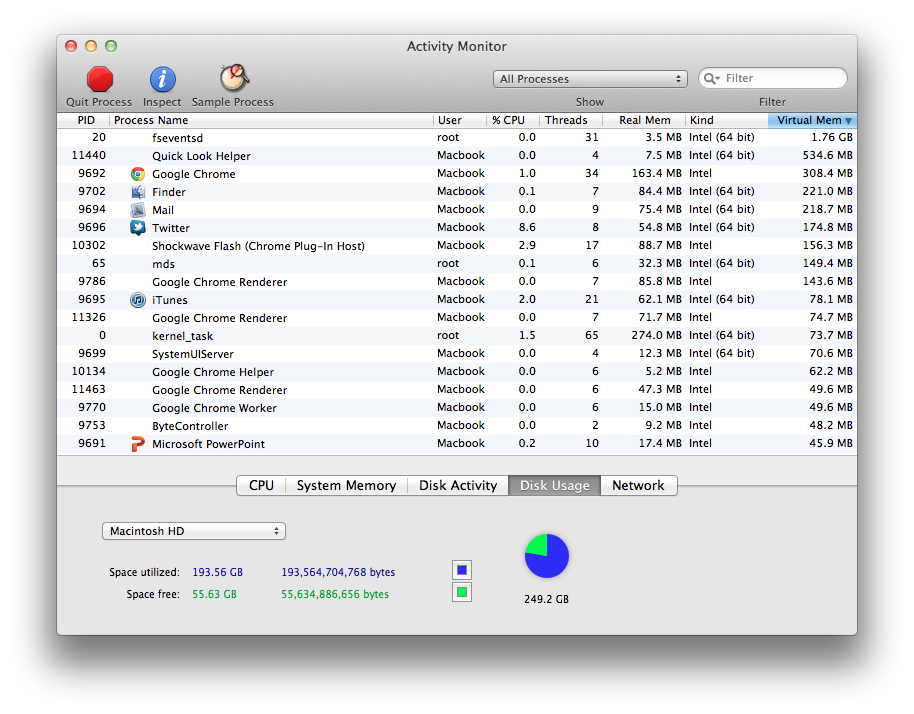Select the ByteController process row
914x714 pixels.
click(457, 426)
